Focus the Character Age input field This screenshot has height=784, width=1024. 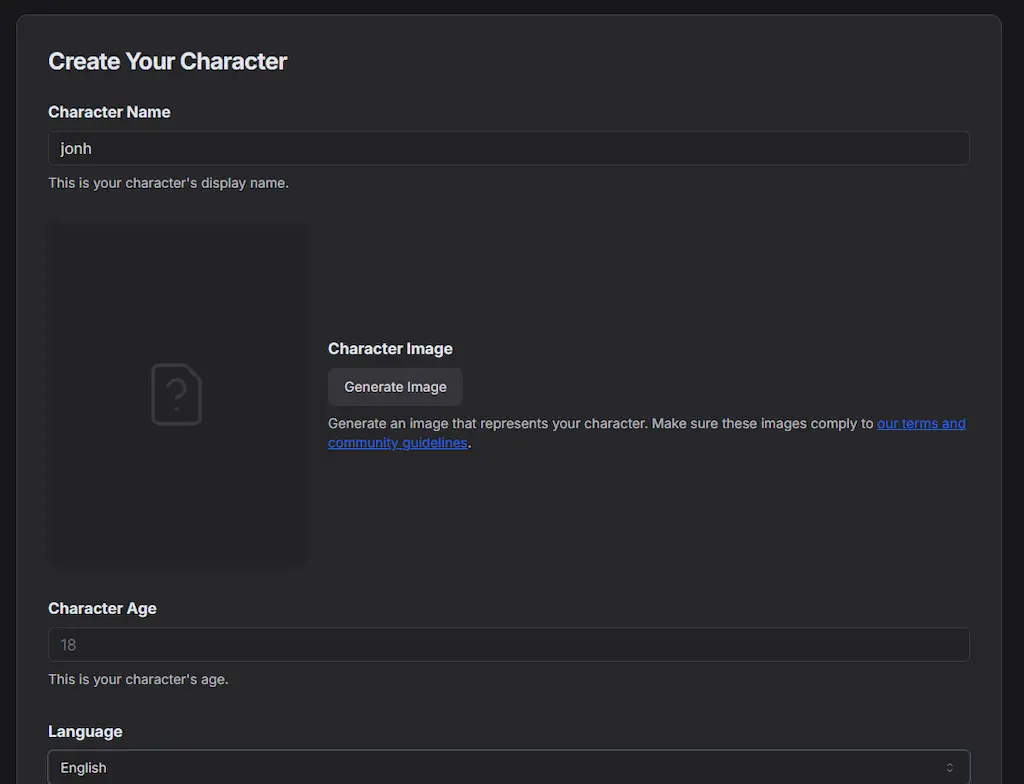508,644
